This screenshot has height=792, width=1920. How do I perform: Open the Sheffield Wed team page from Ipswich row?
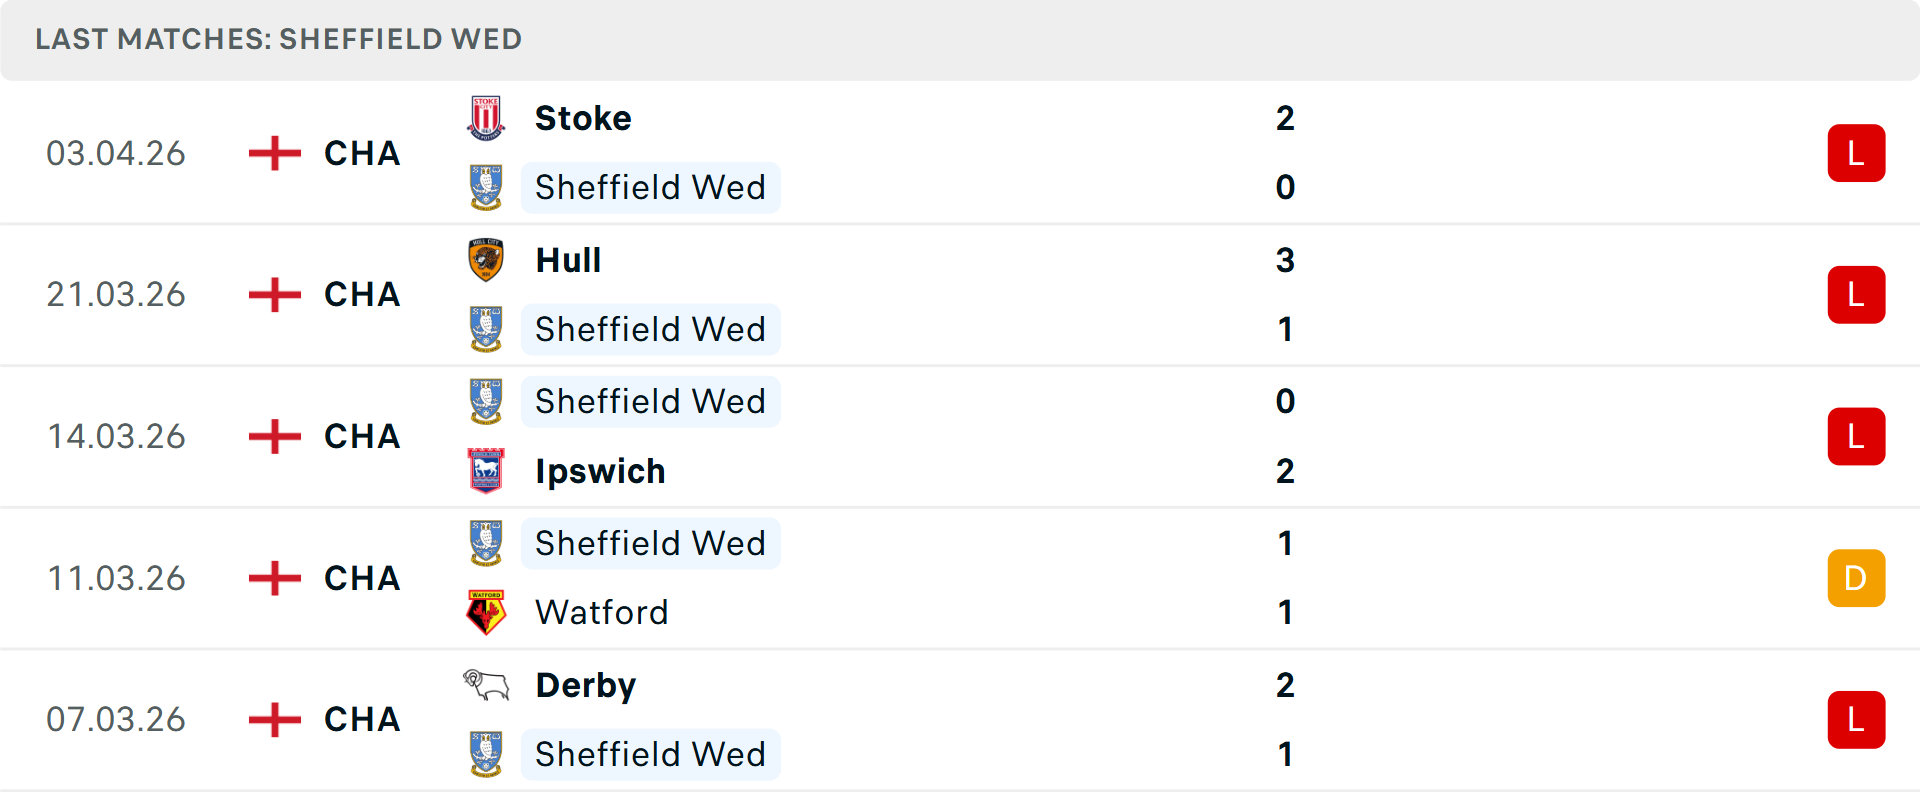pyautogui.click(x=651, y=401)
